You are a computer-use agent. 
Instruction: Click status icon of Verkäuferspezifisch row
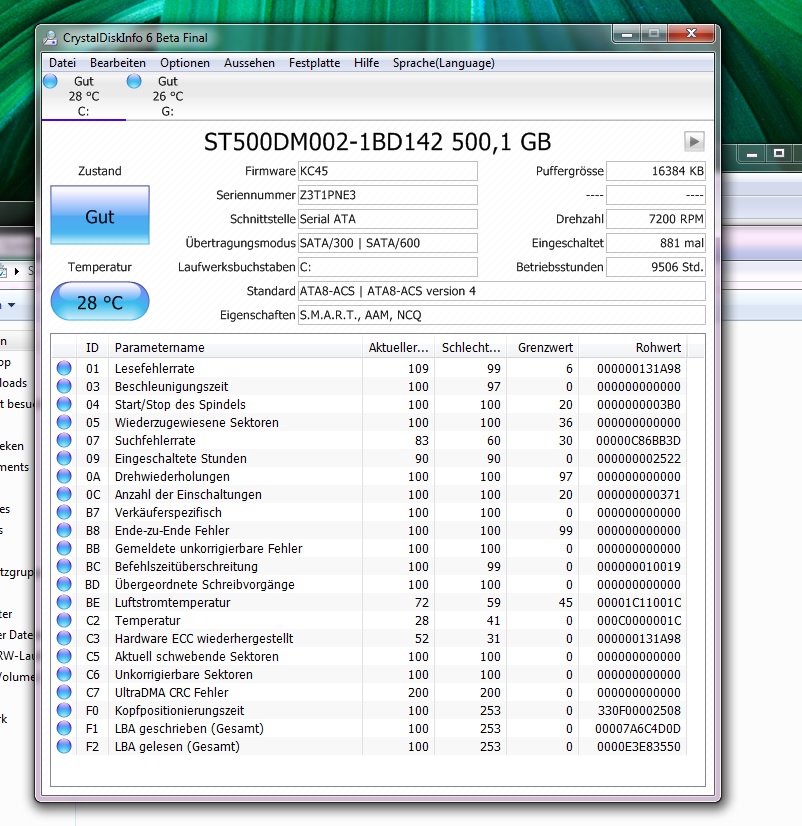[x=64, y=512]
